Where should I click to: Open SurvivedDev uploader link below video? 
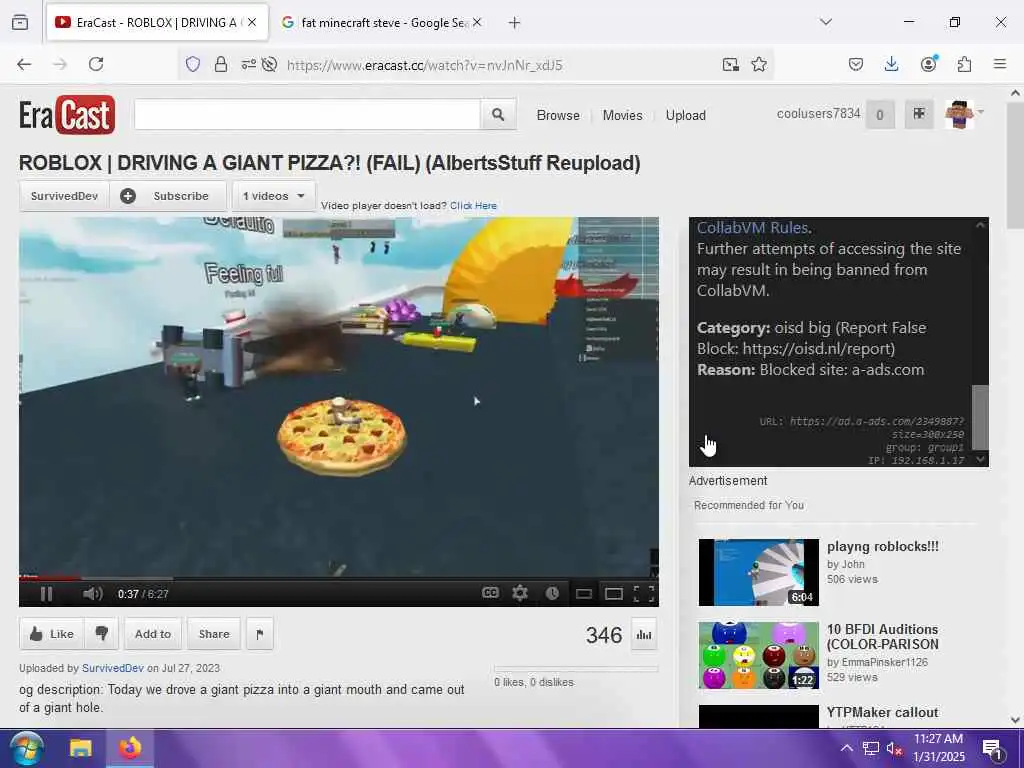(x=112, y=668)
